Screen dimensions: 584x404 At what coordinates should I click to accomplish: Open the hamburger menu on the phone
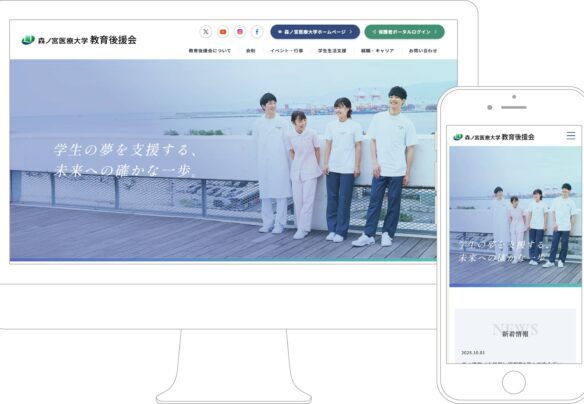571,136
